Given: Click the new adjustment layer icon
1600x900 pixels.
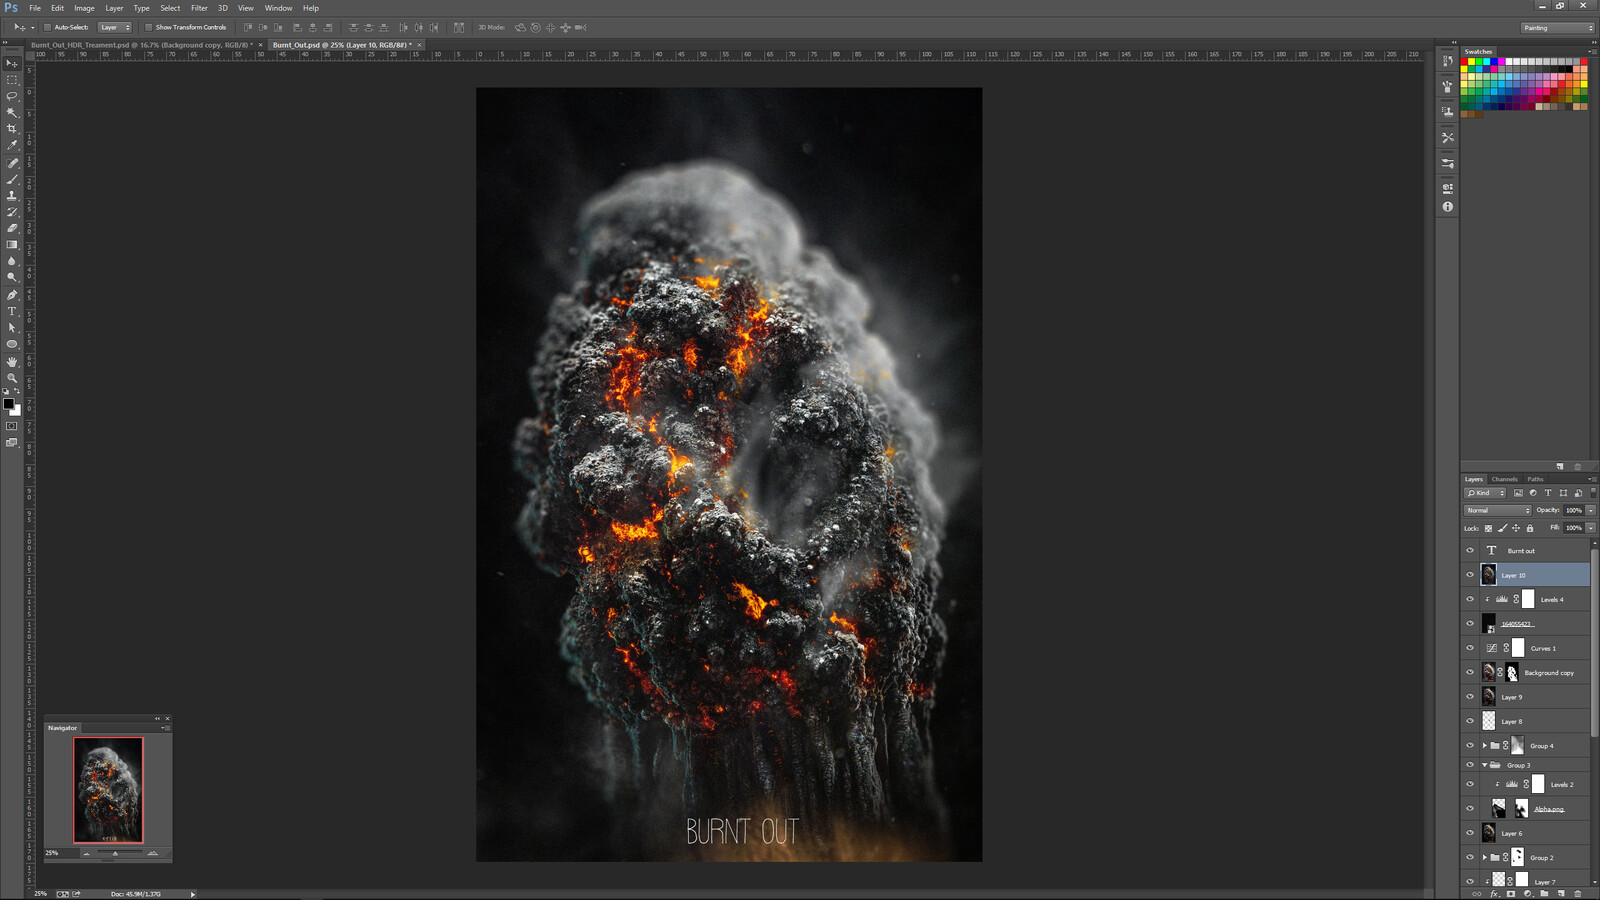Looking at the screenshot, I should [x=1528, y=894].
